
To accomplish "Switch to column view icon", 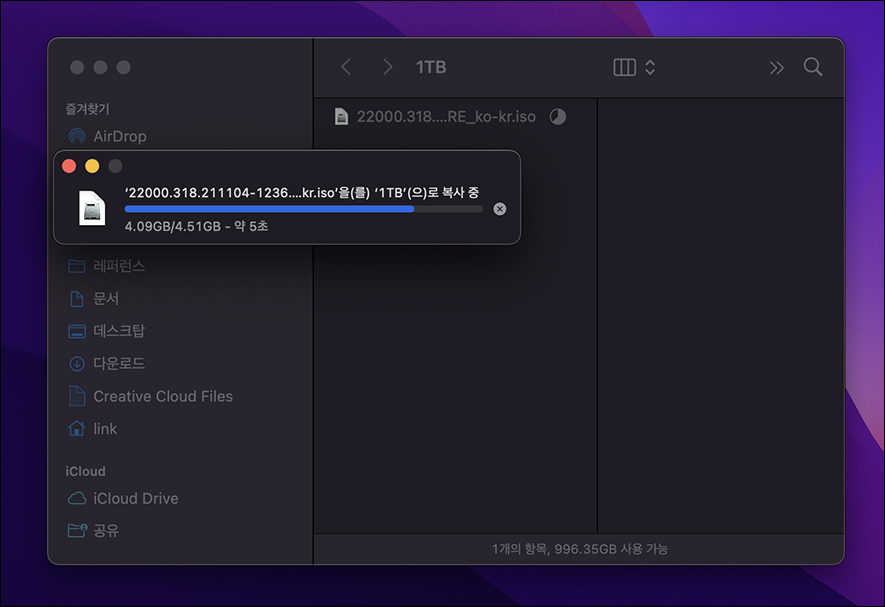I will 624,67.
